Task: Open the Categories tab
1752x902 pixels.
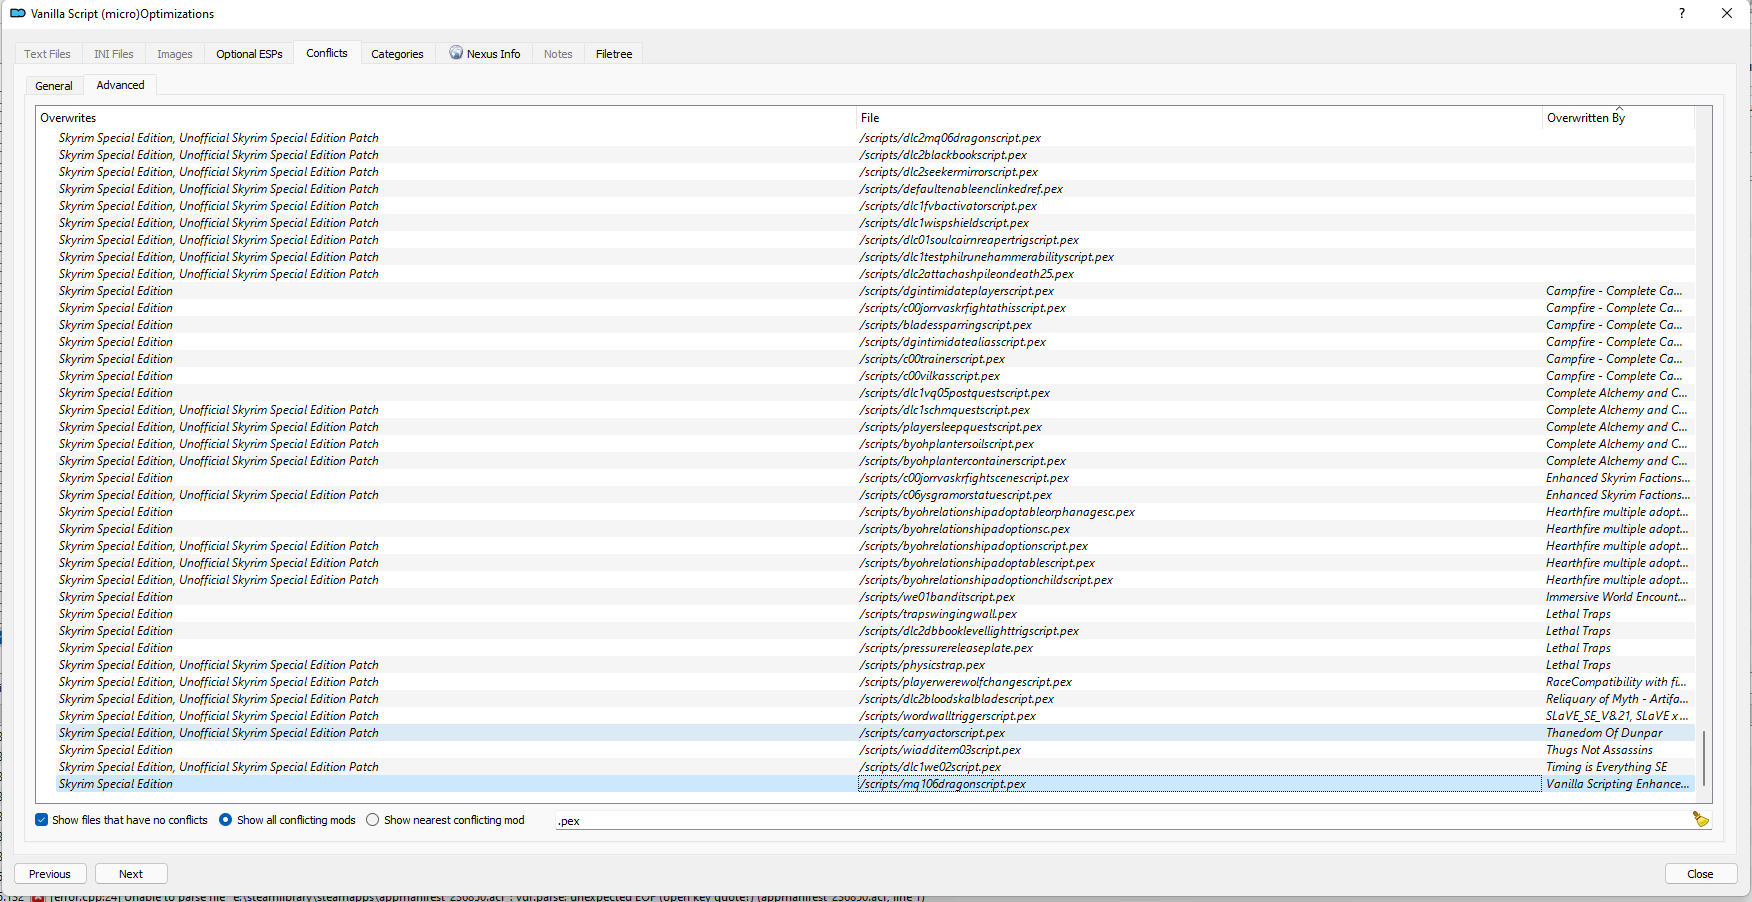Action: click(397, 54)
